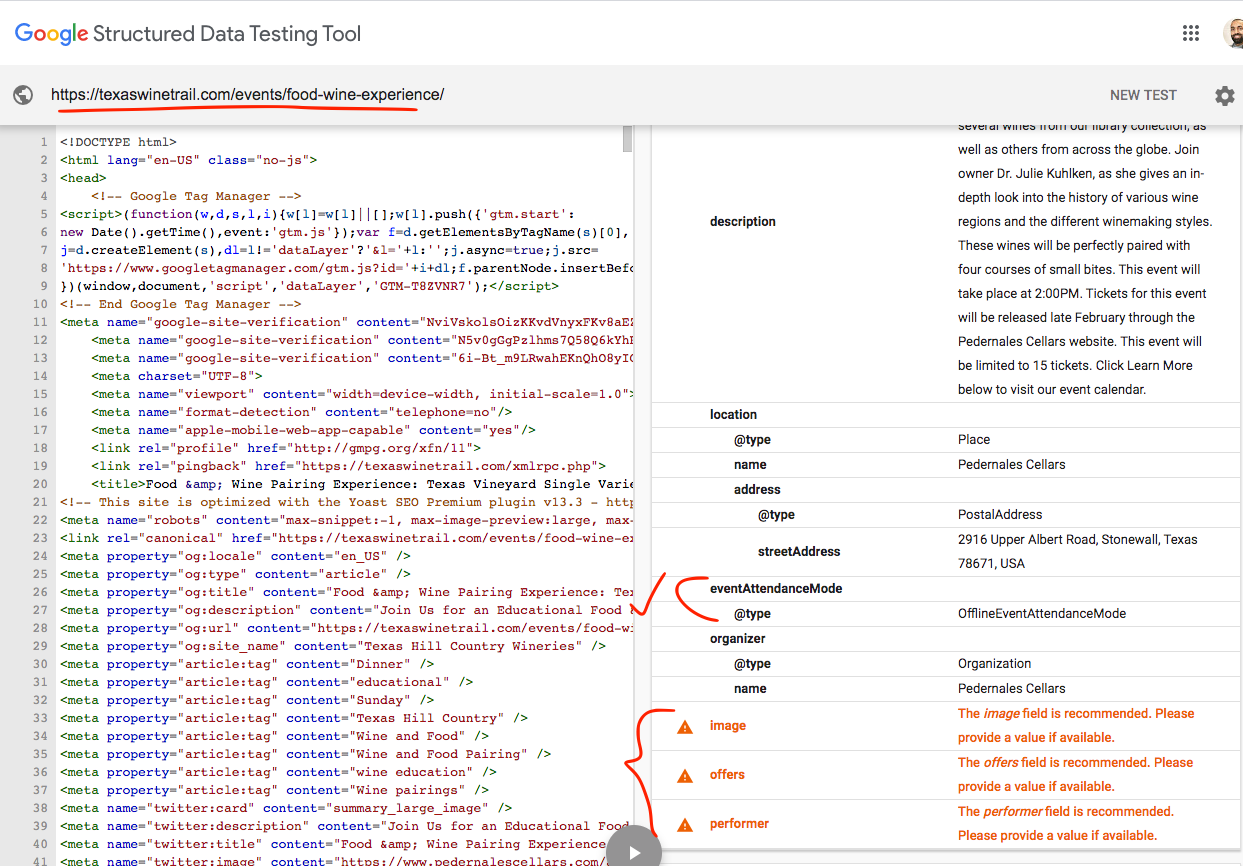Select the performer warning row label
Viewport: 1243px width, 866px height.
tap(739, 824)
